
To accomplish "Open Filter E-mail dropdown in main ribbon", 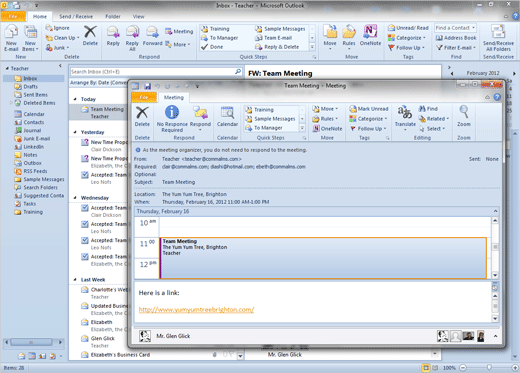I will click(456, 48).
